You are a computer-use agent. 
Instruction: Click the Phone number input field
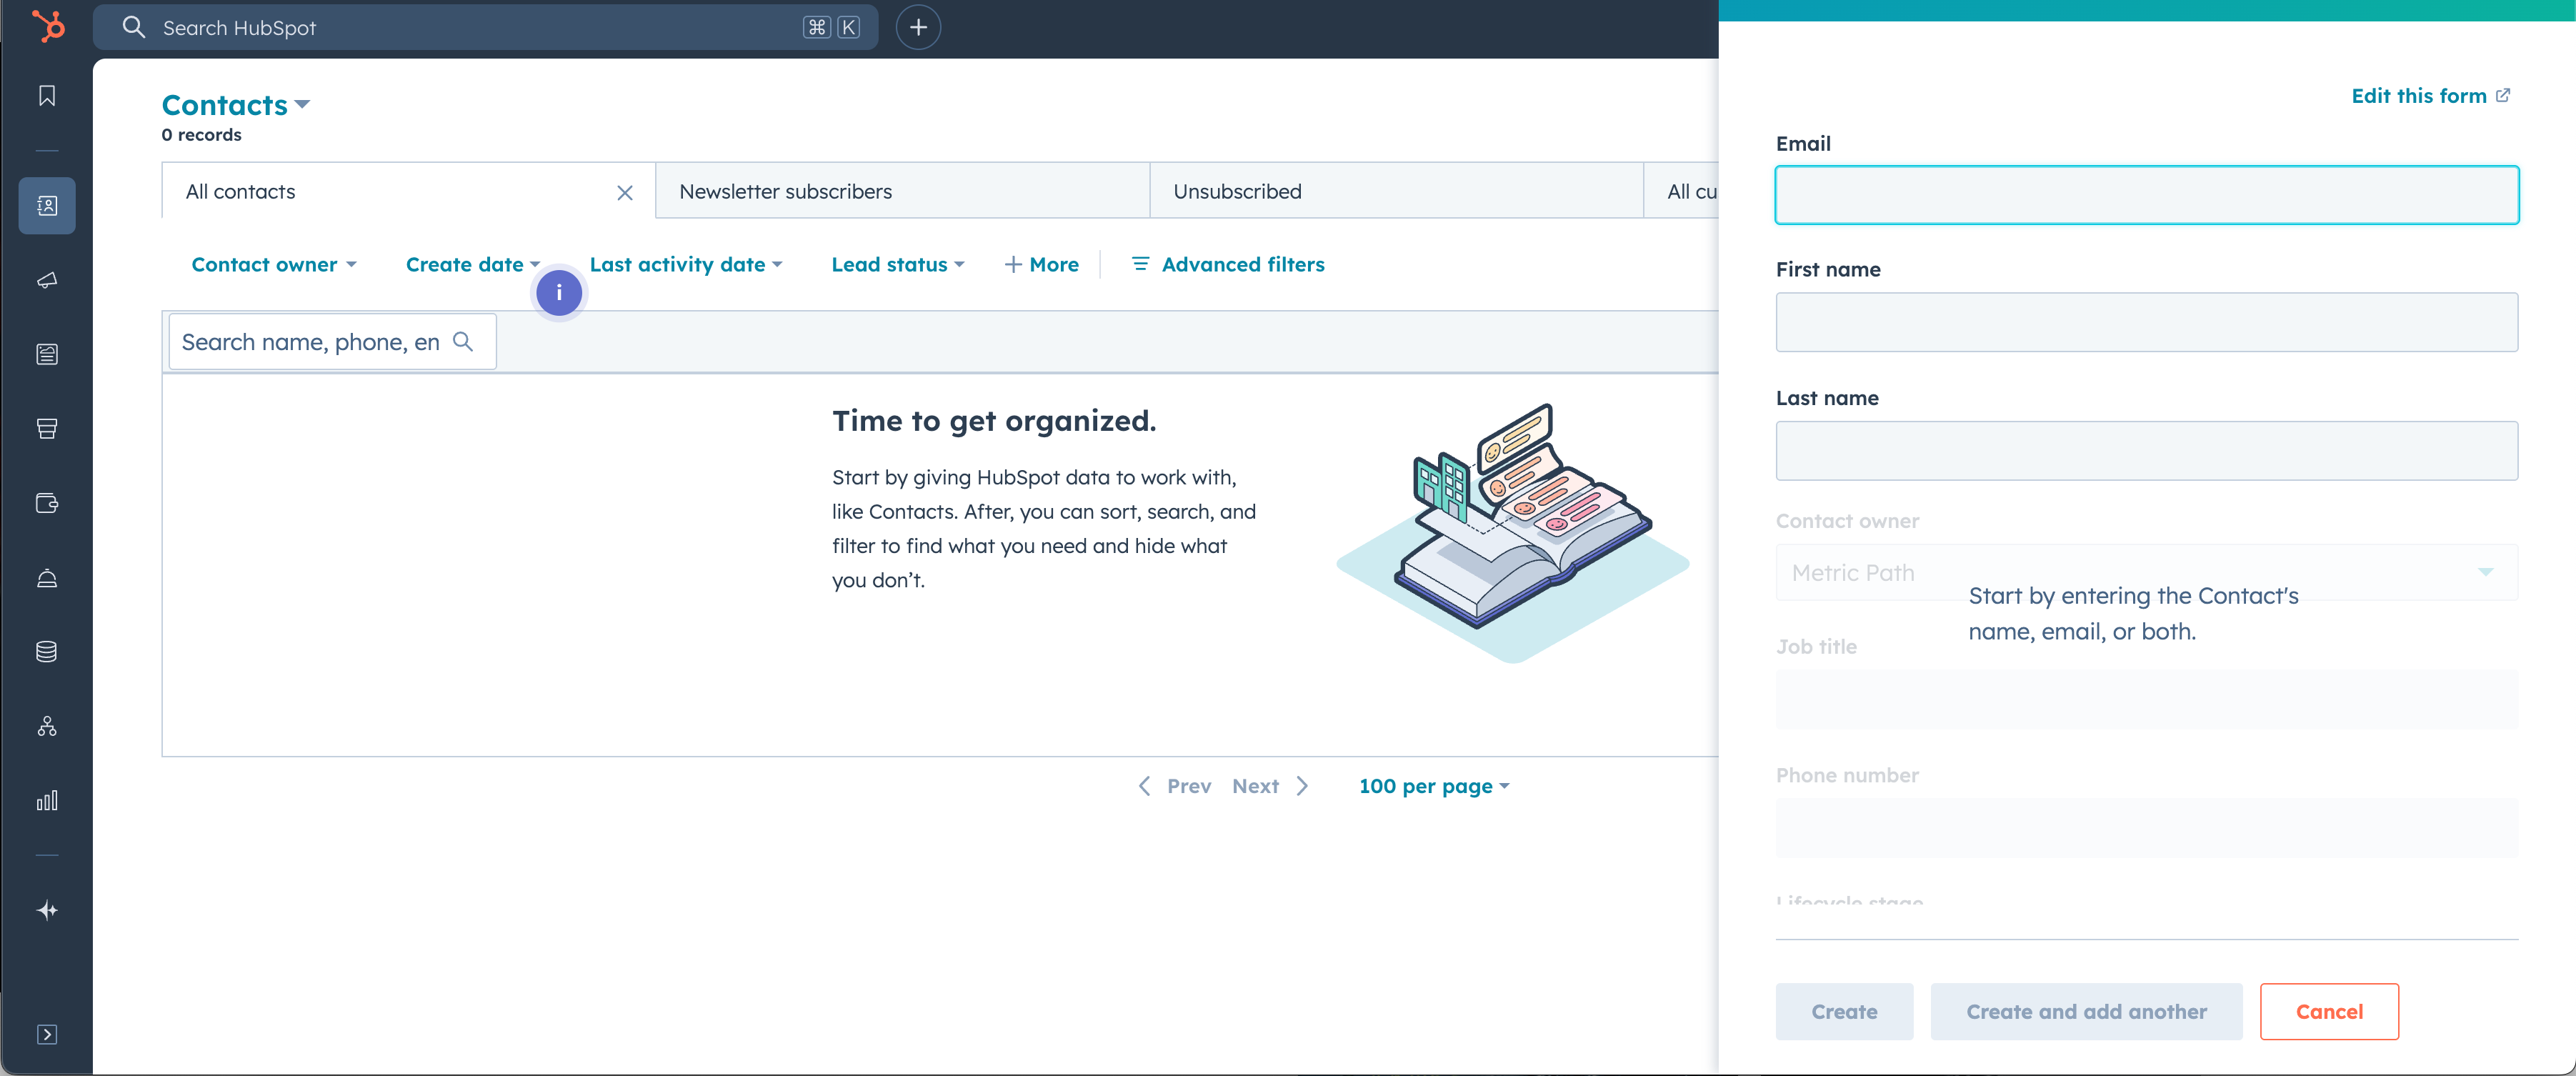pos(2146,827)
